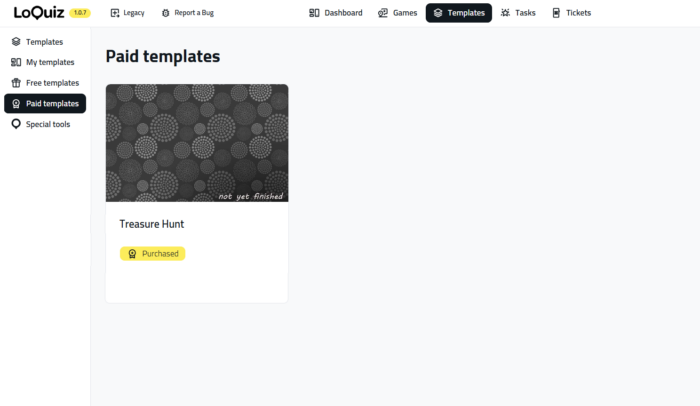The height and width of the screenshot is (406, 700).
Task: Click the Report a Bug link
Action: 194,13
